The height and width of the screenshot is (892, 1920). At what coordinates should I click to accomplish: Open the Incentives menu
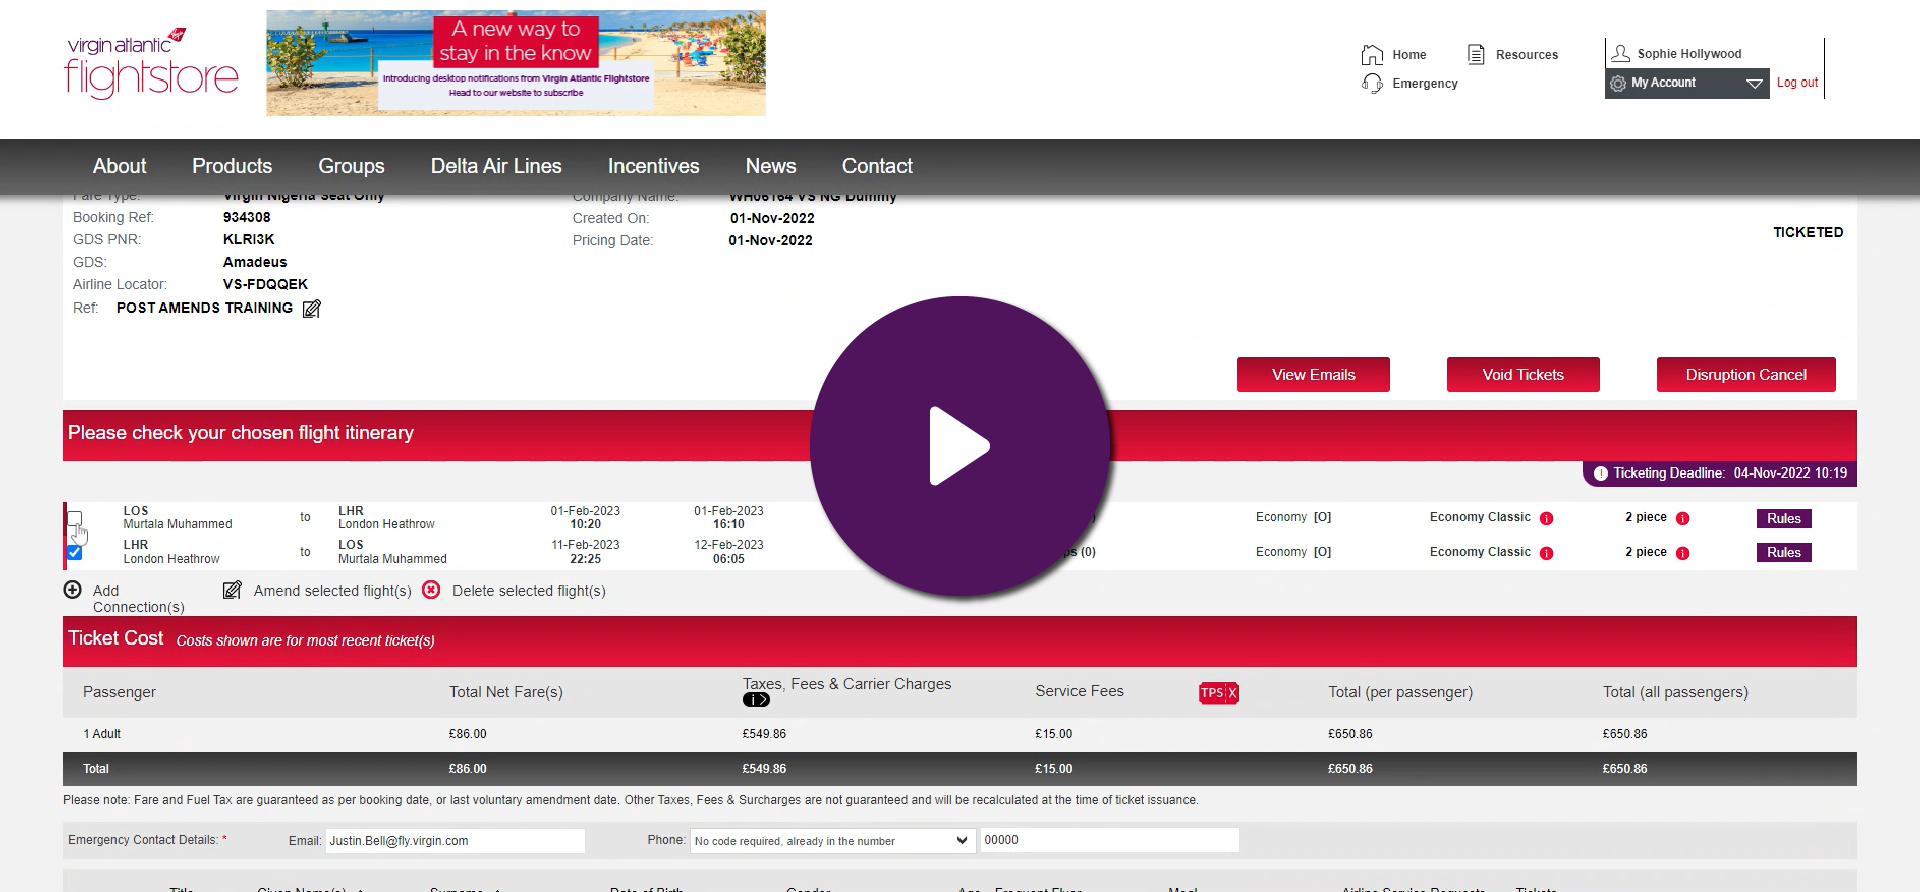653,166
